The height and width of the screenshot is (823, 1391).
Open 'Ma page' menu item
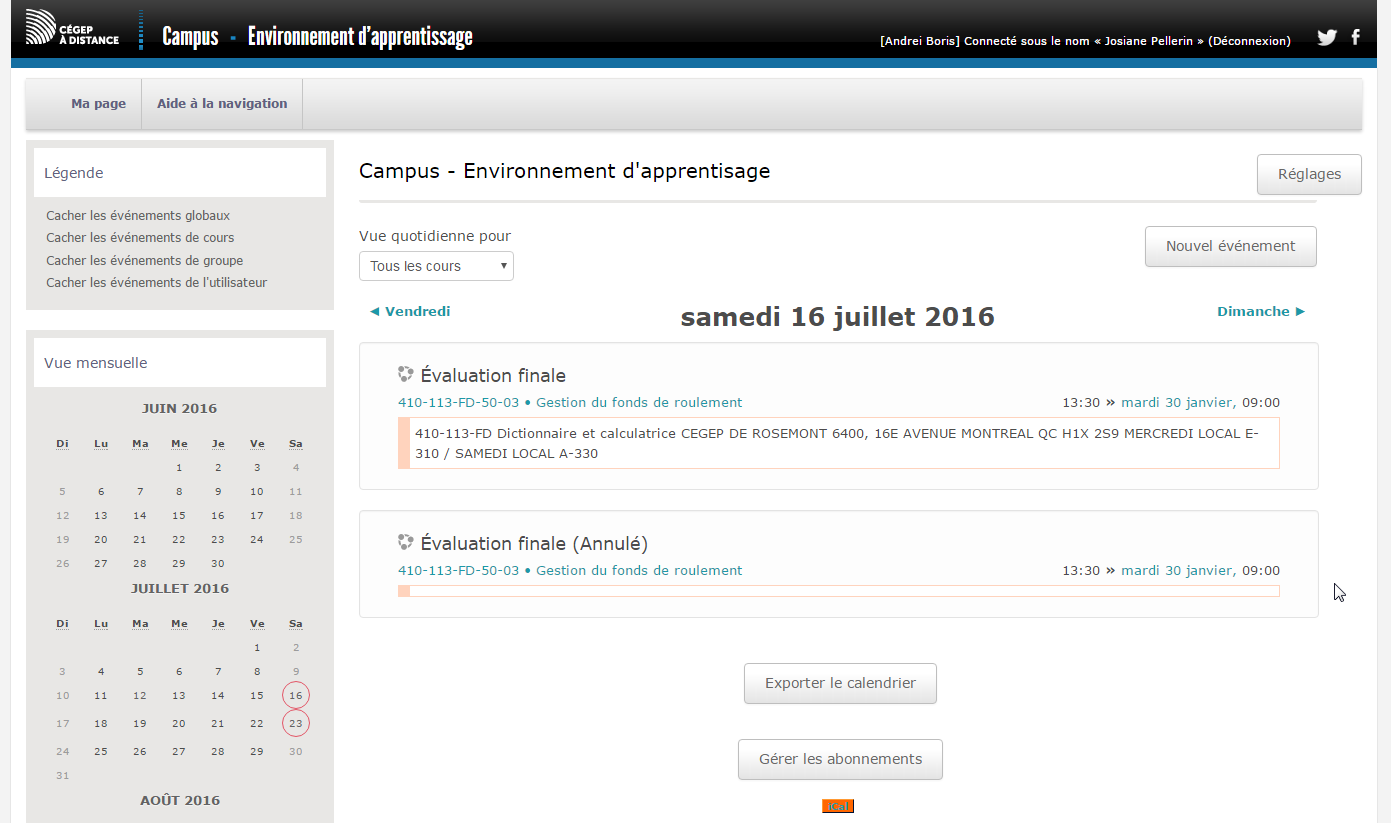[x=98, y=104]
